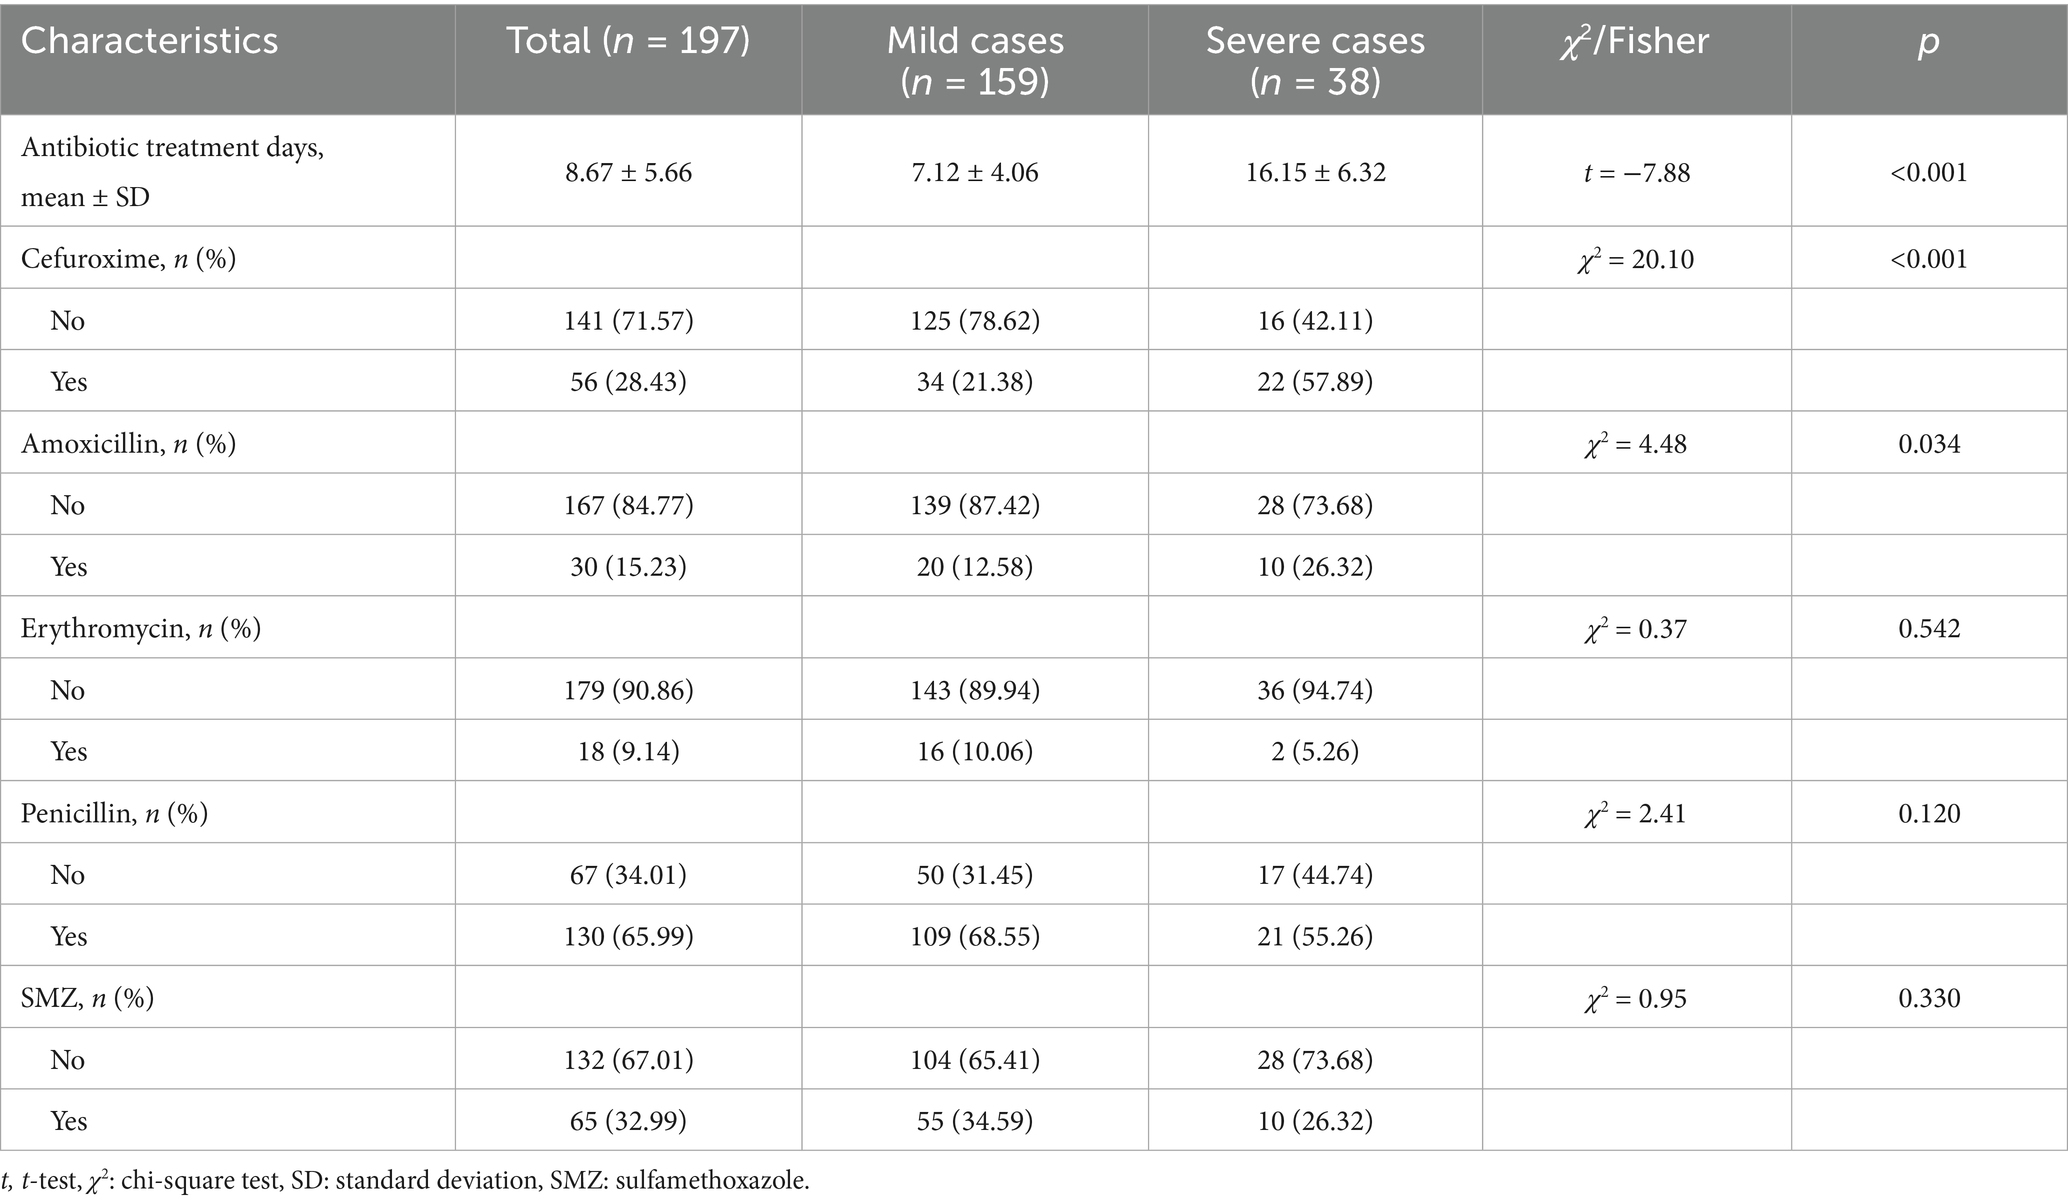Select the 16.15 ± 6.32 cell
The width and height of the screenshot is (2068, 1202).
point(1315,172)
